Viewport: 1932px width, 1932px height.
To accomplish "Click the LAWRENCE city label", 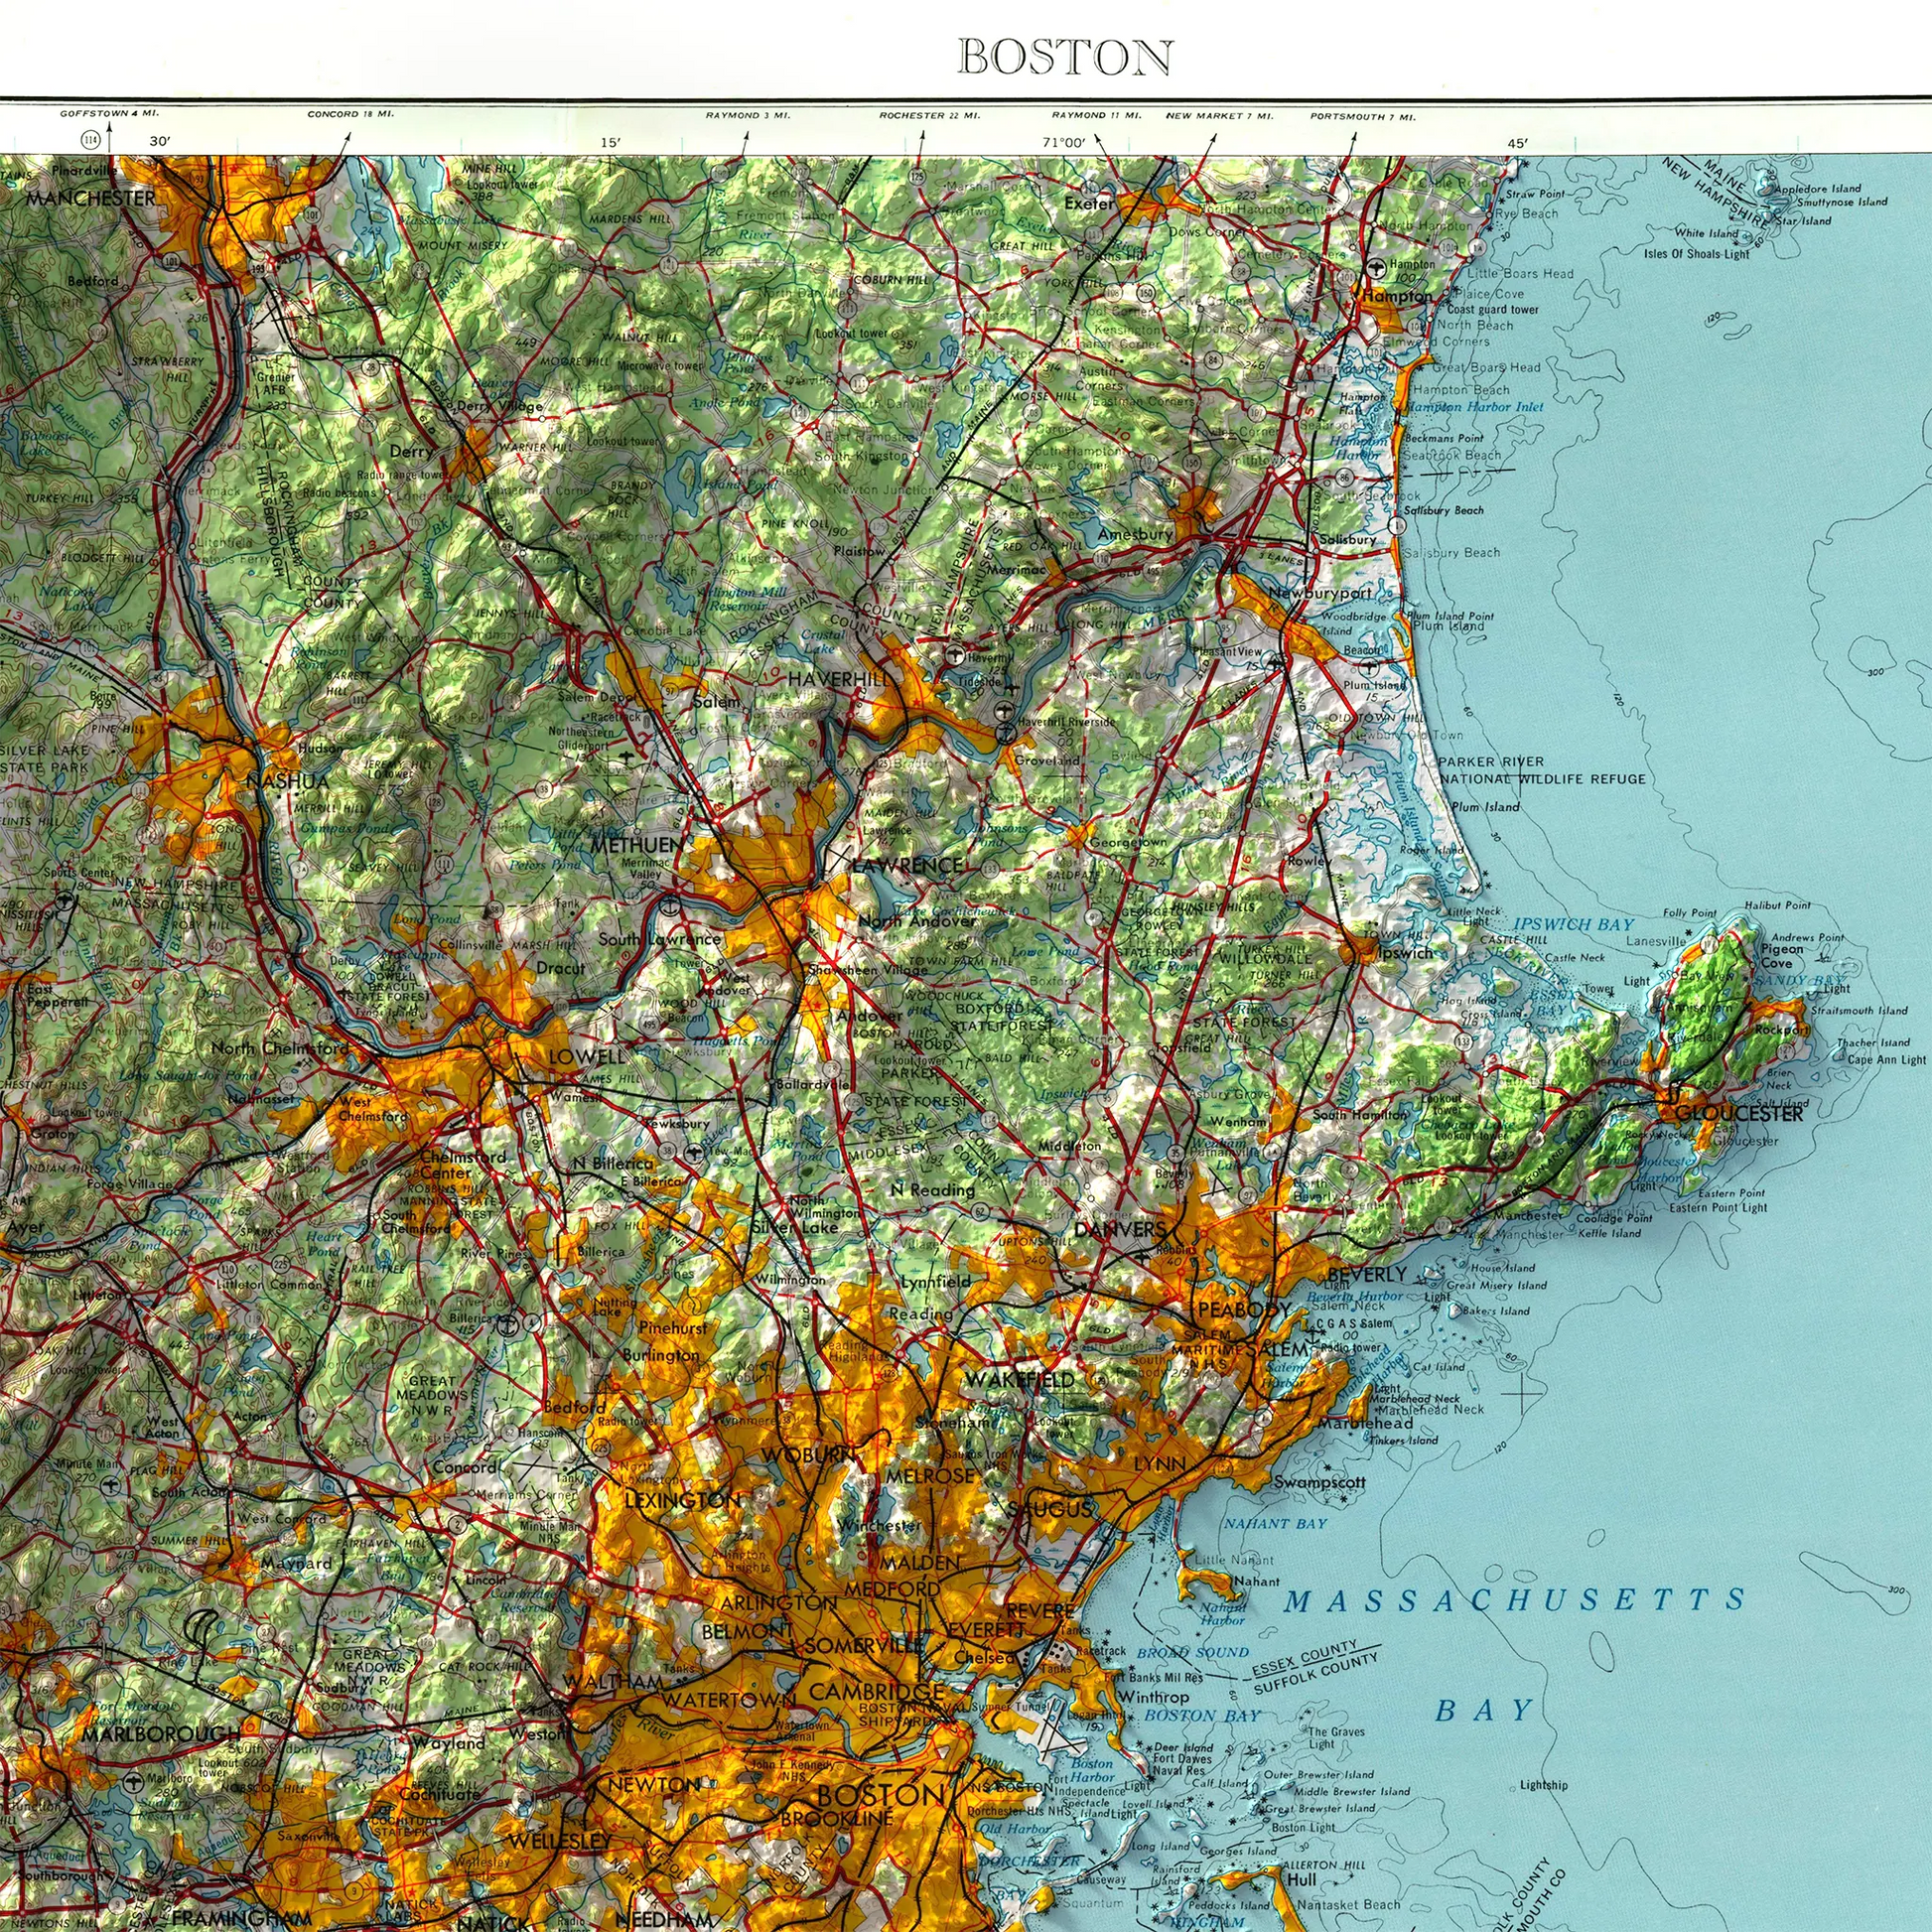I will tap(908, 865).
